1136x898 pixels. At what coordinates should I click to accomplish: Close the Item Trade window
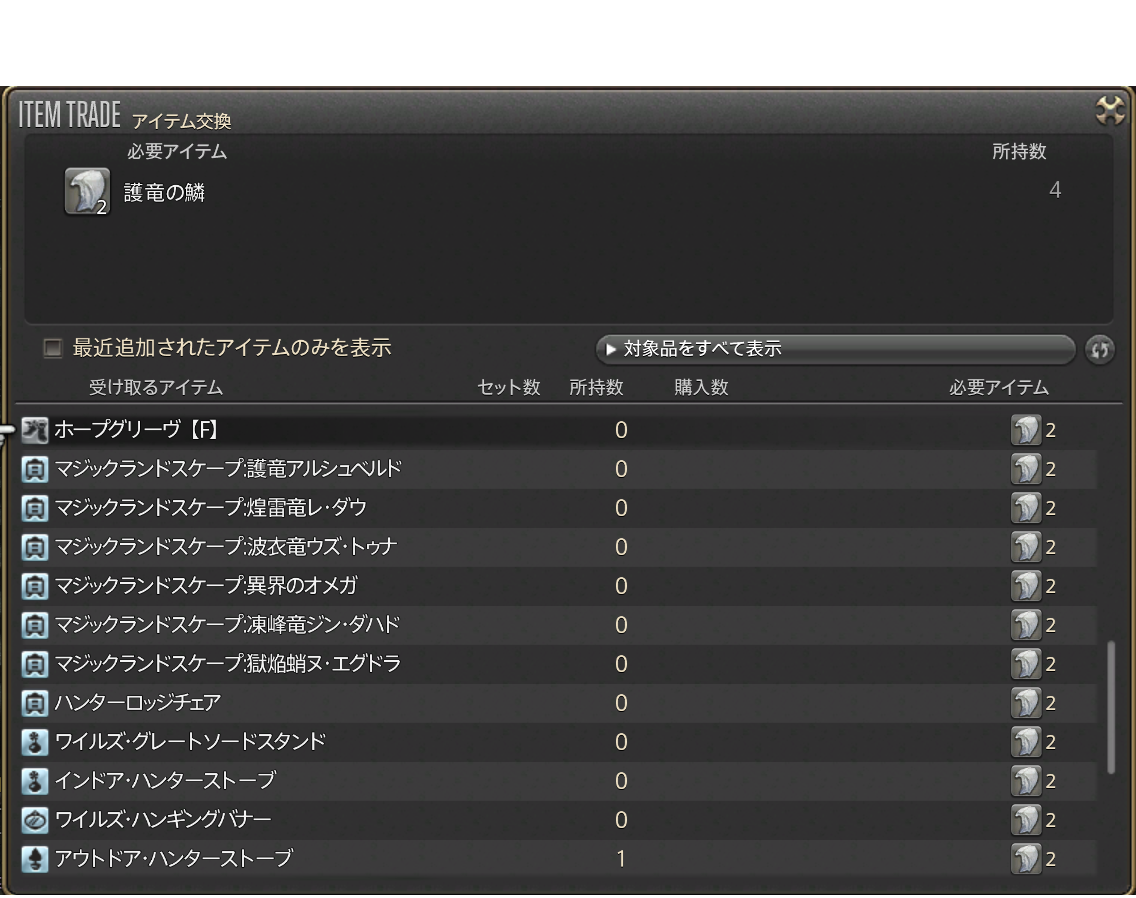pyautogui.click(x=1109, y=110)
